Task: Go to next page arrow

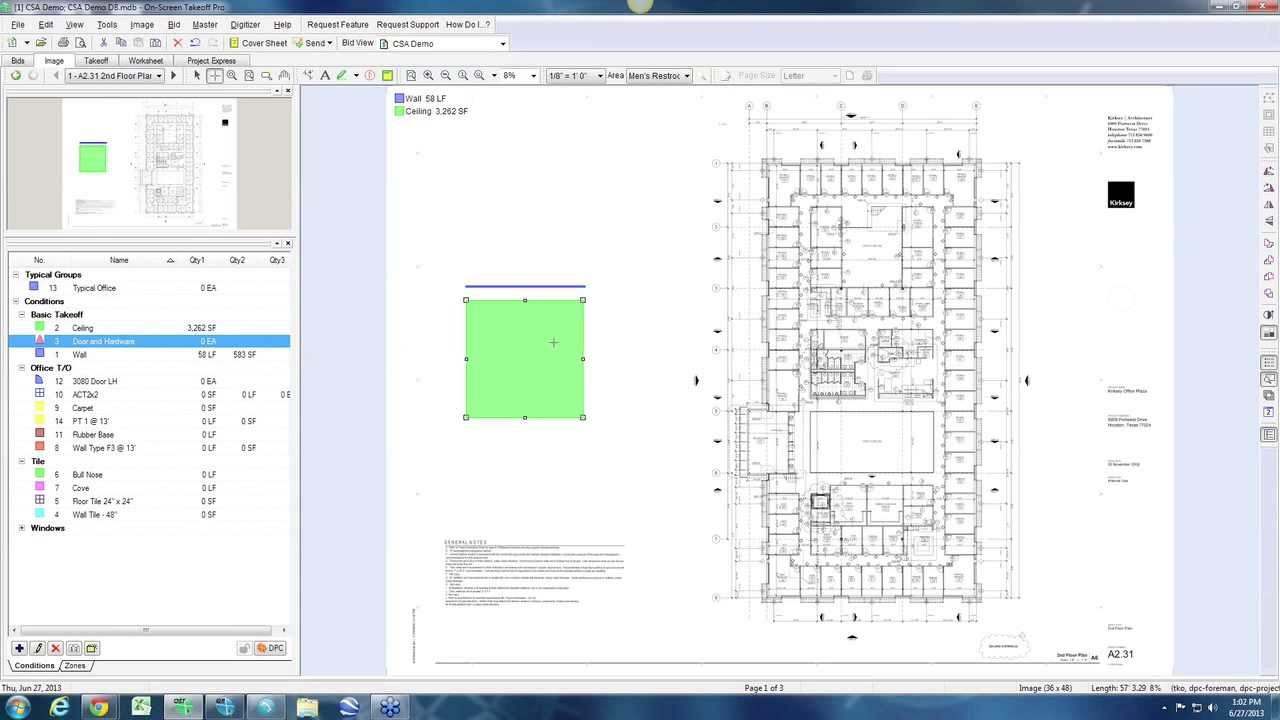Action: (x=173, y=75)
